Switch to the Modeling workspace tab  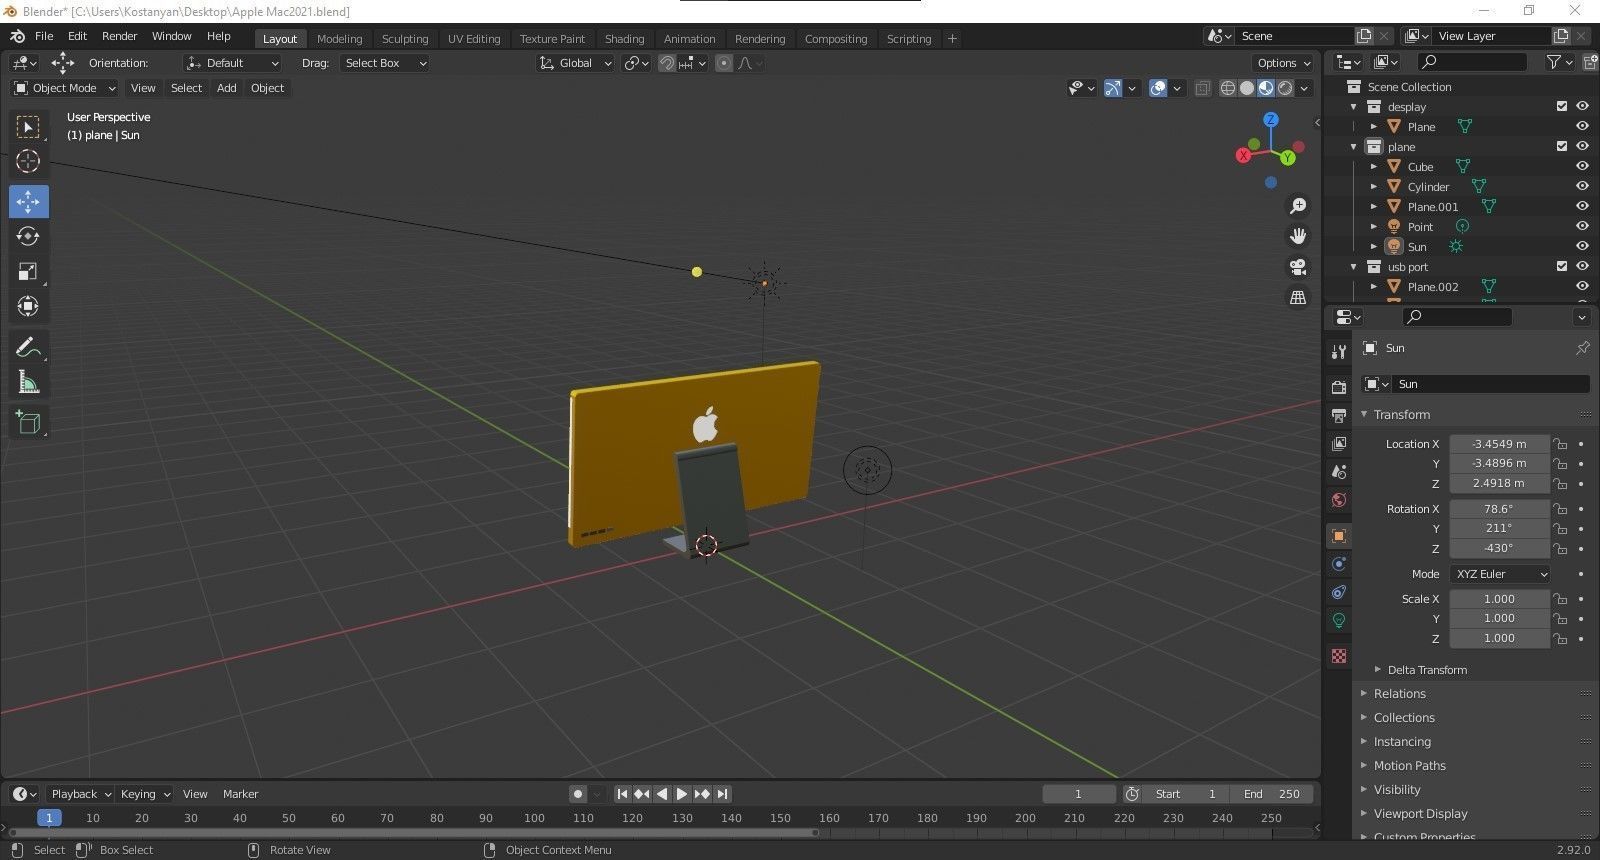point(339,39)
